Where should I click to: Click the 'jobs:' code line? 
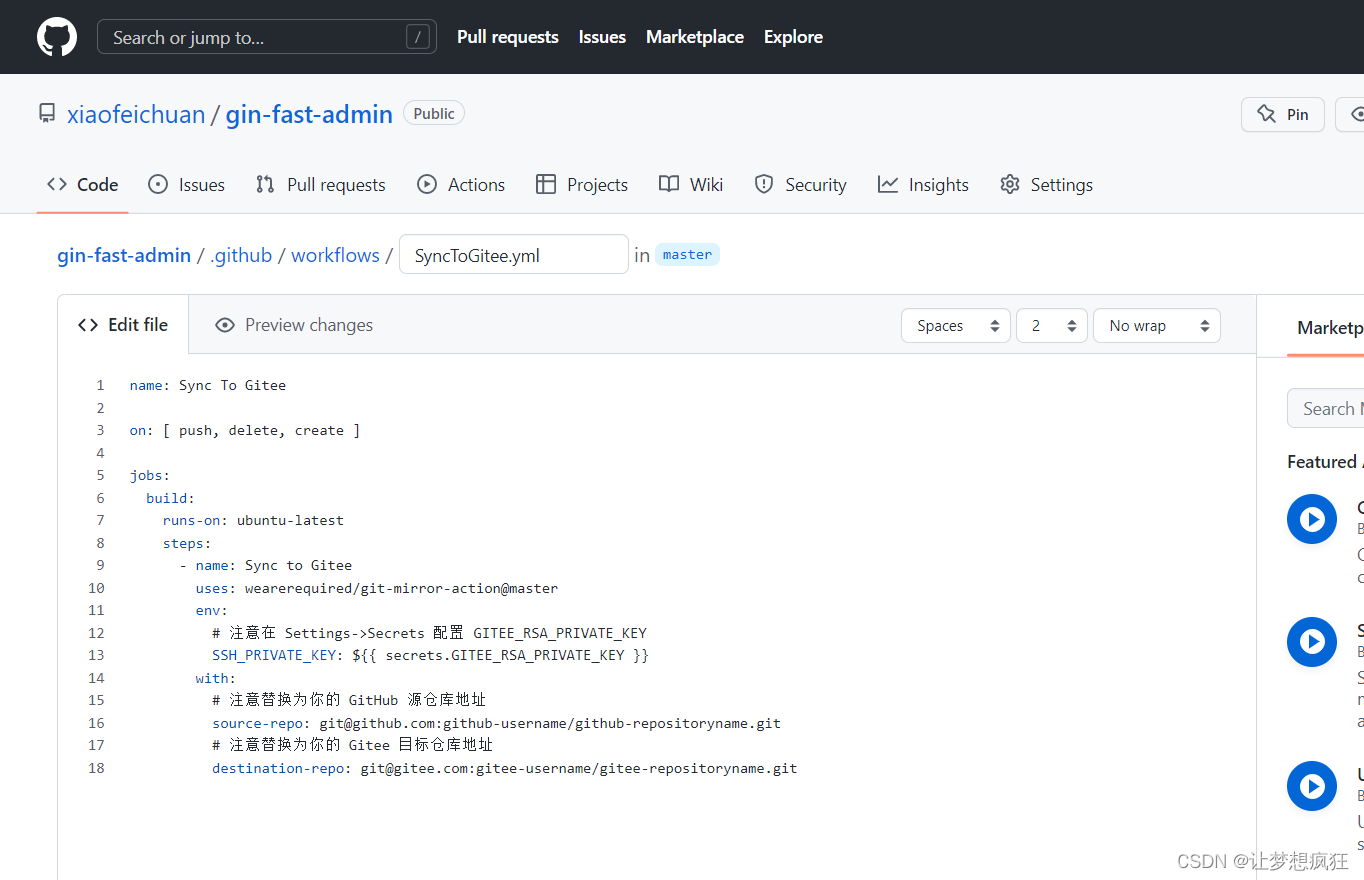(x=150, y=475)
